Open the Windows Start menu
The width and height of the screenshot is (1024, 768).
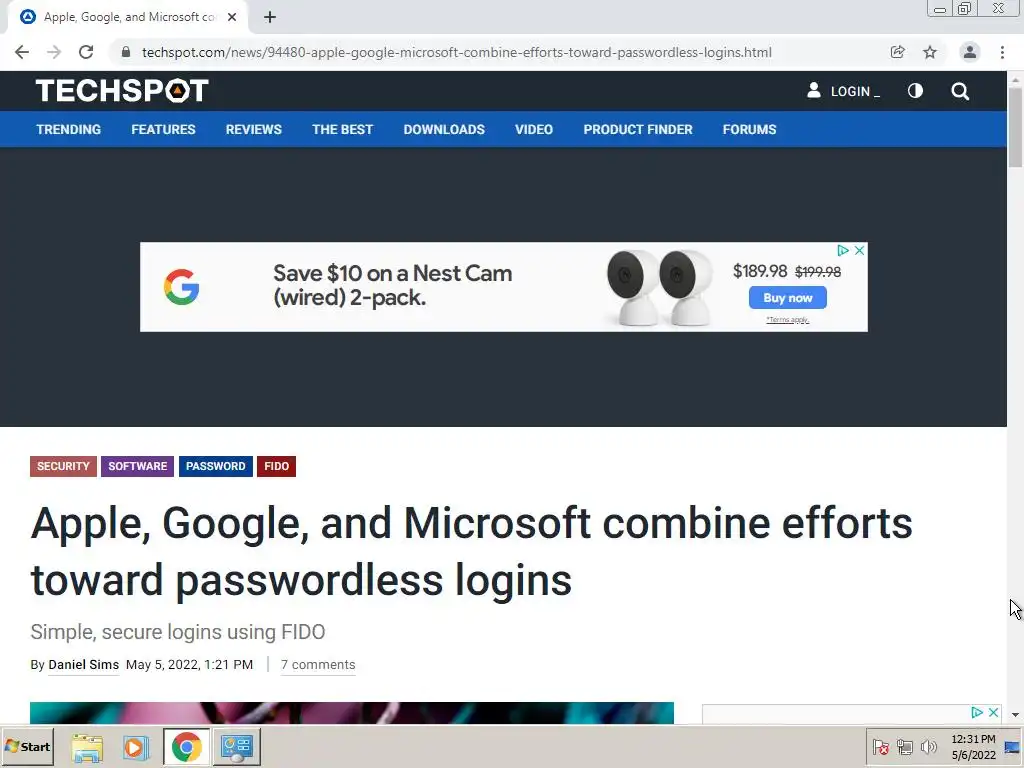coord(27,746)
